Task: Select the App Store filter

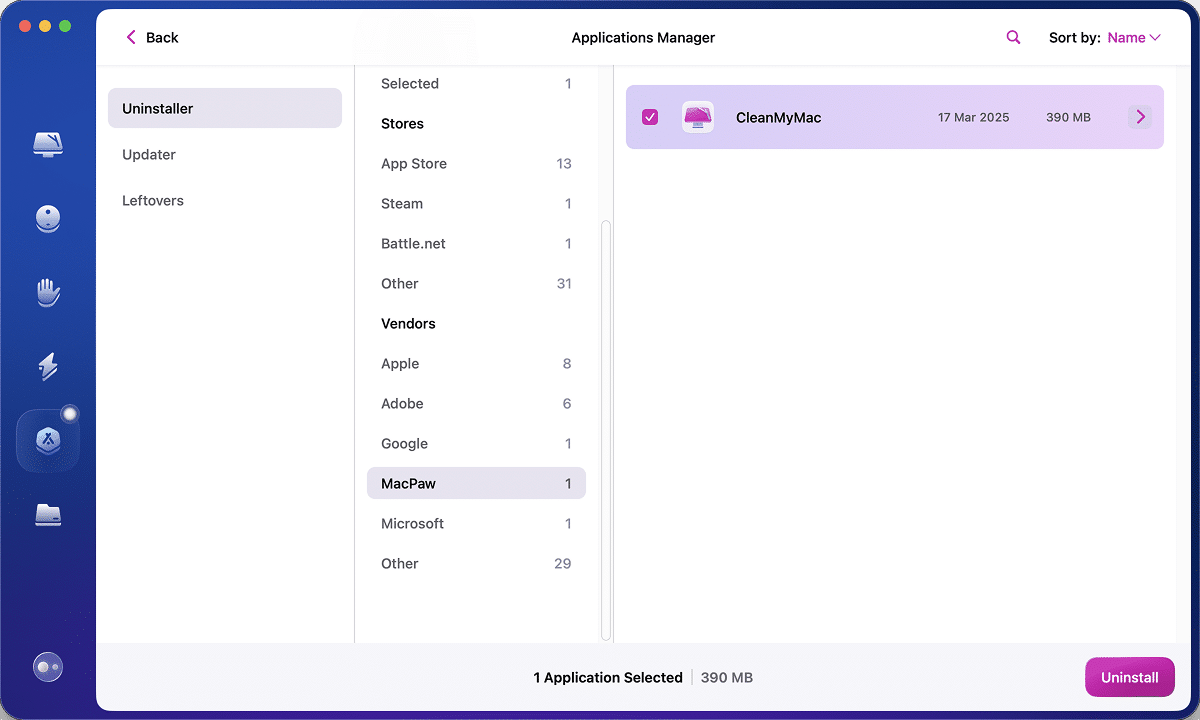Action: (x=476, y=164)
